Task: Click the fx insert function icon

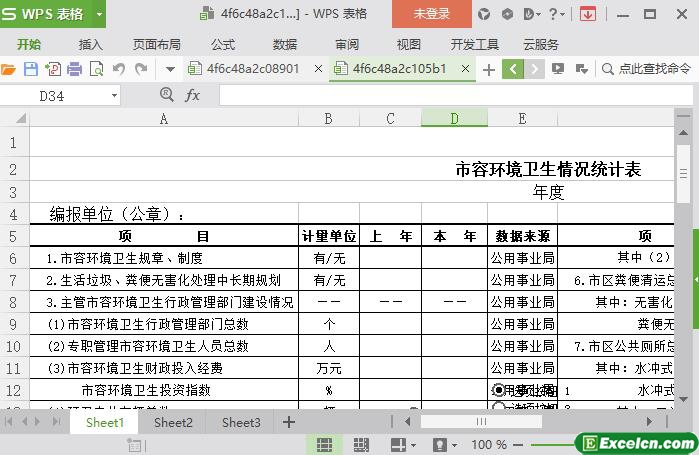Action: [192, 95]
